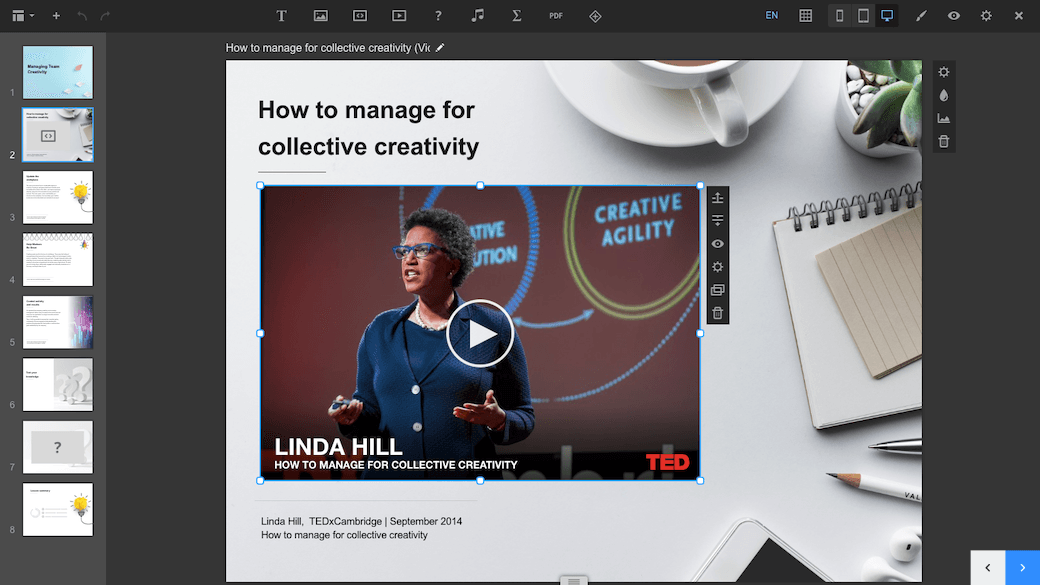Switch to desktop preview mode

[887, 16]
